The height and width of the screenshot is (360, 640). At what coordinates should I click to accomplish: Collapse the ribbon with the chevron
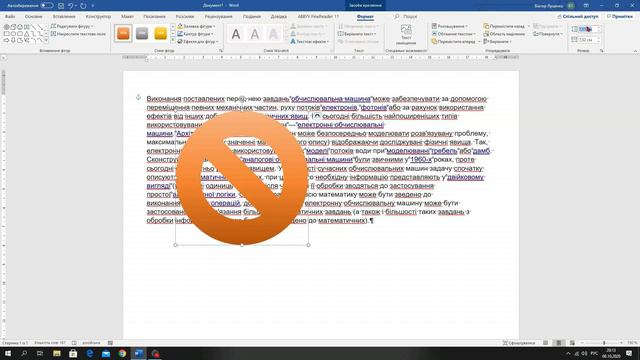(635, 51)
